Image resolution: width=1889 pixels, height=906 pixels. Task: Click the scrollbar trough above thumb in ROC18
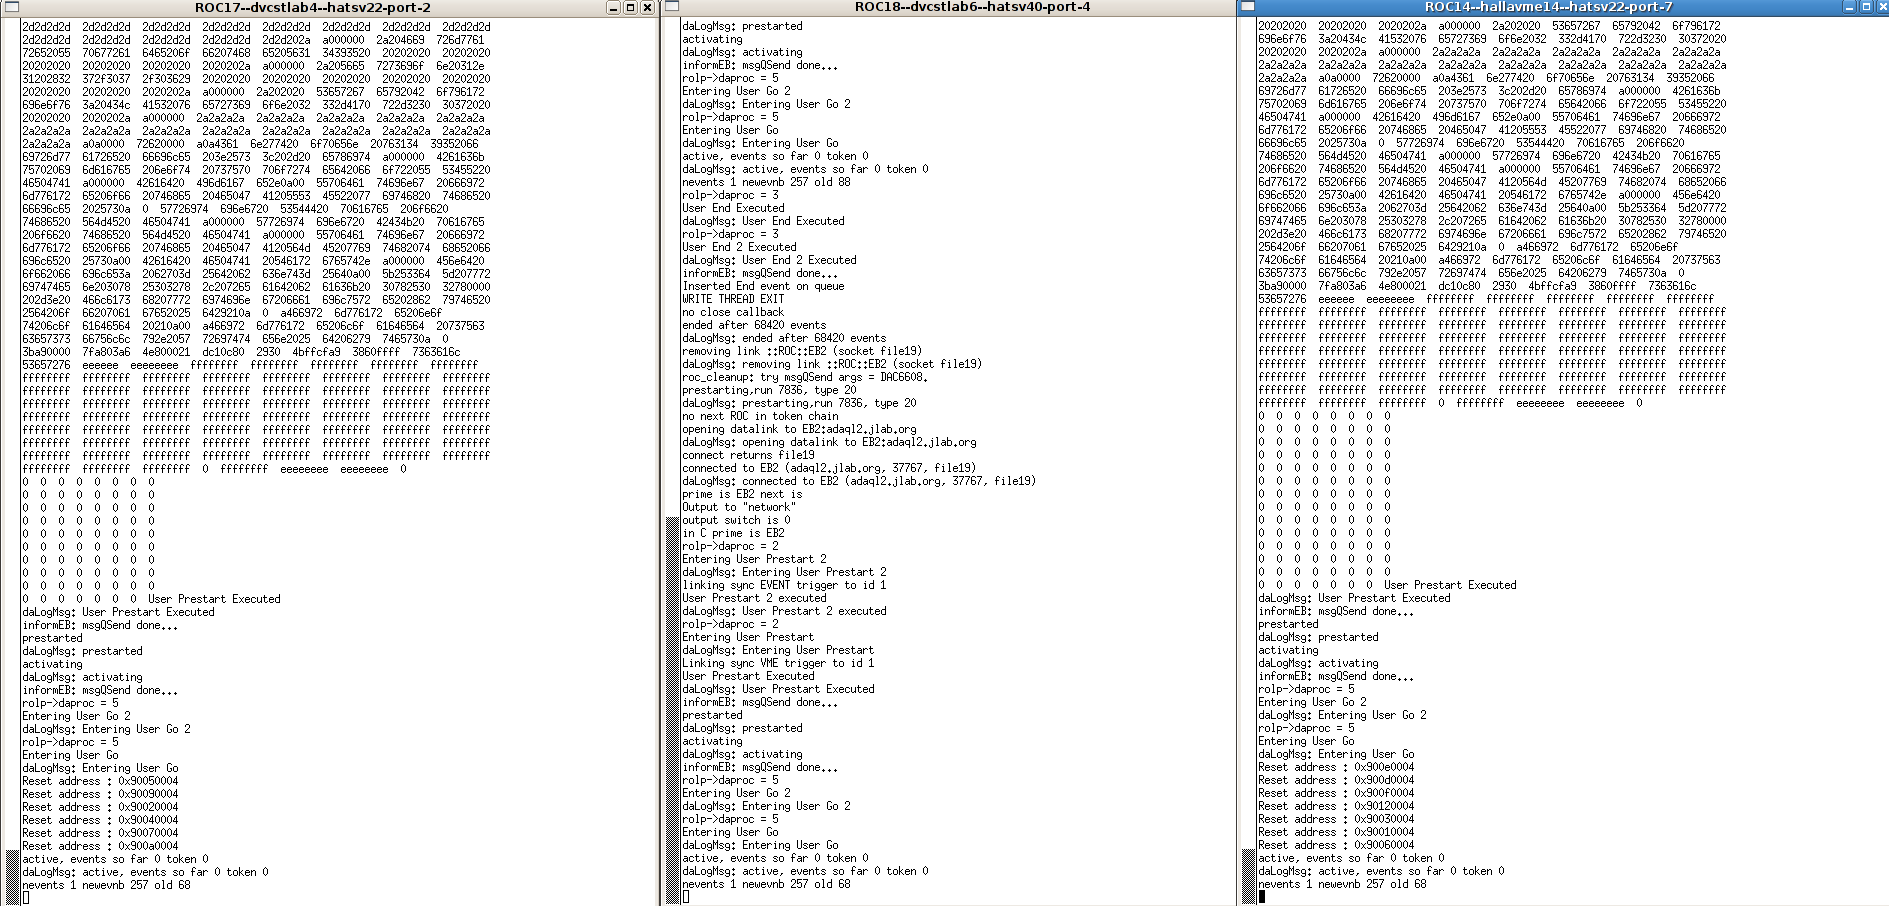click(x=672, y=268)
